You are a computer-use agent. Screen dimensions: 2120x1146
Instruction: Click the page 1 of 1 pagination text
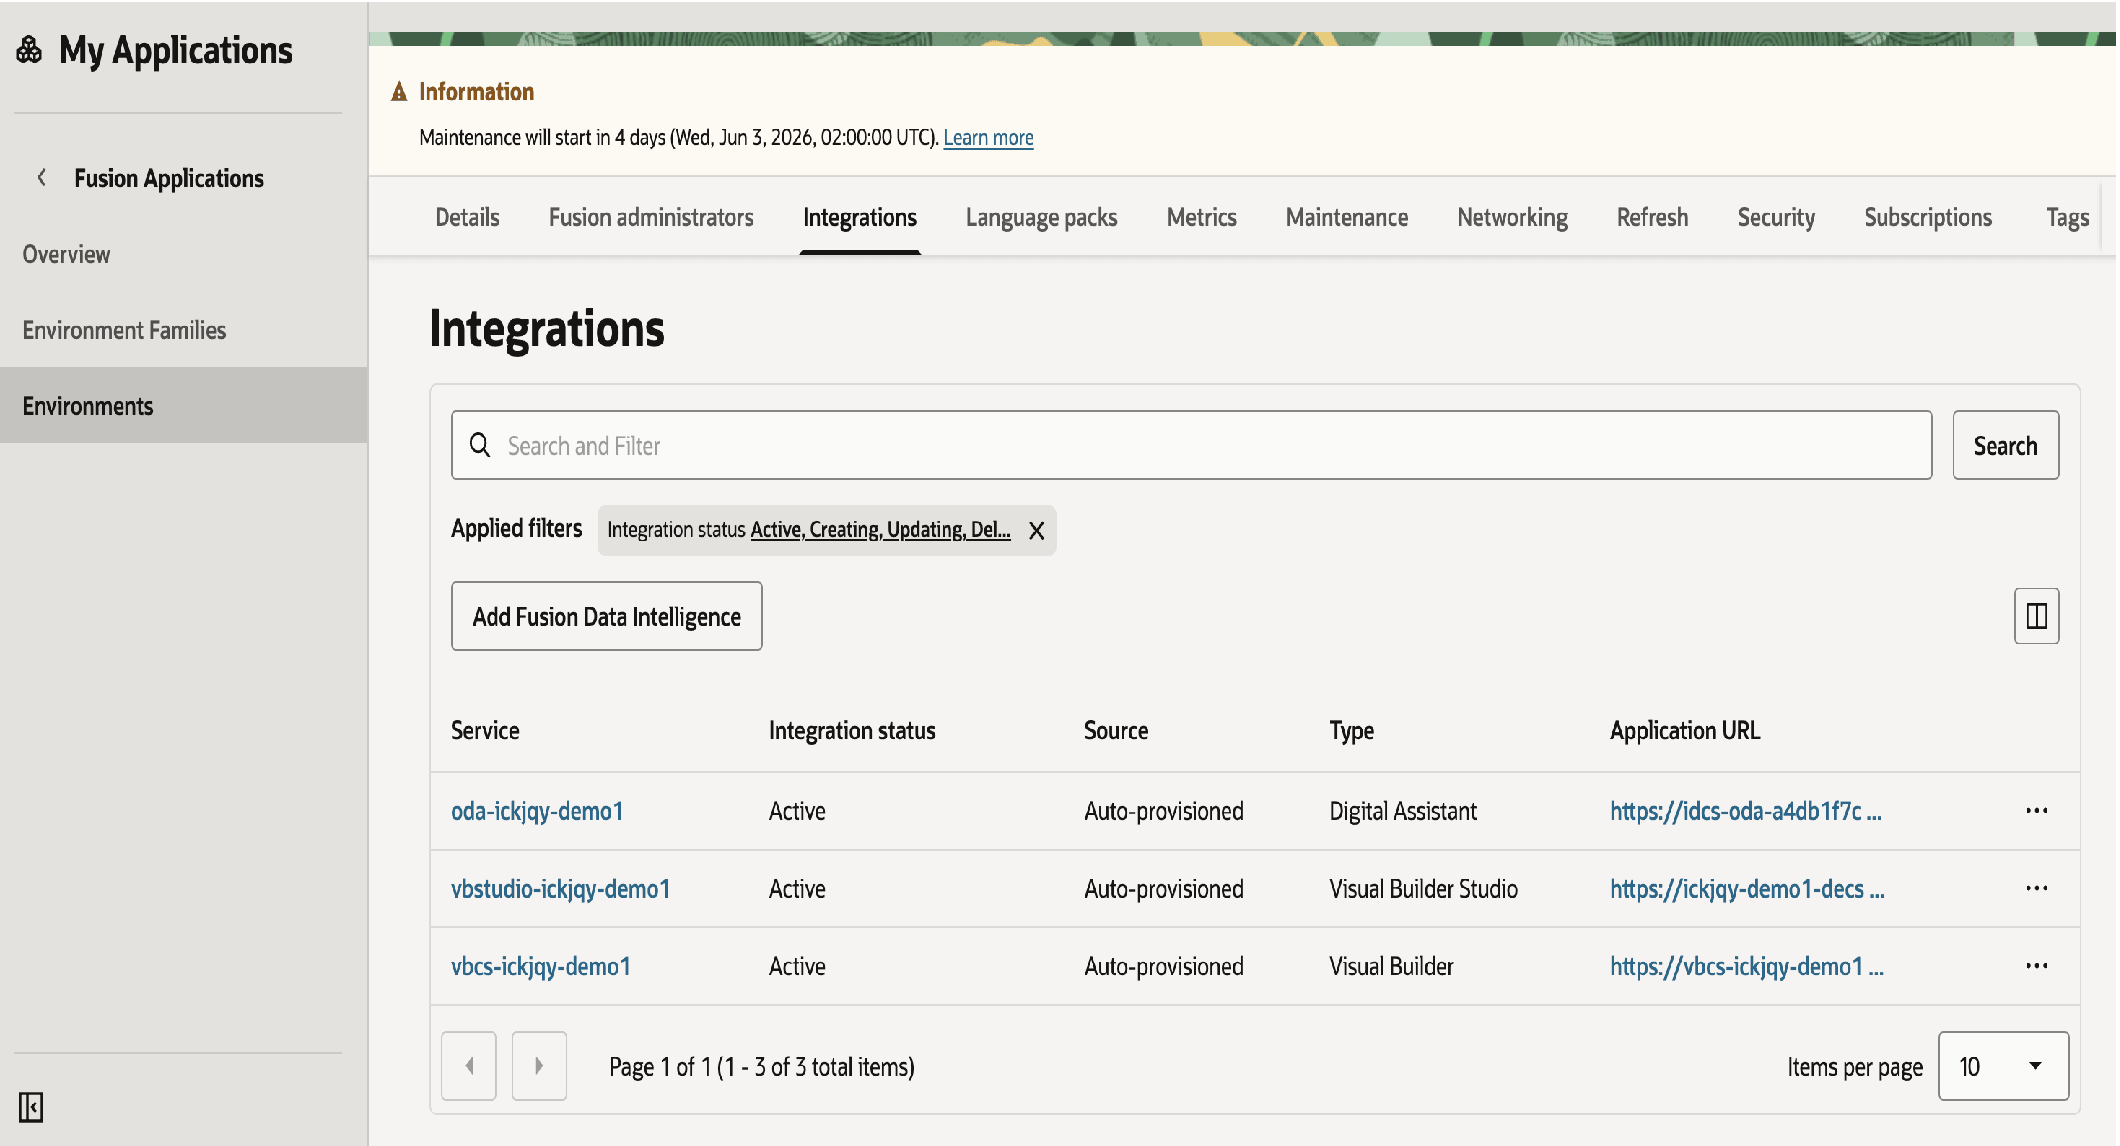(762, 1067)
